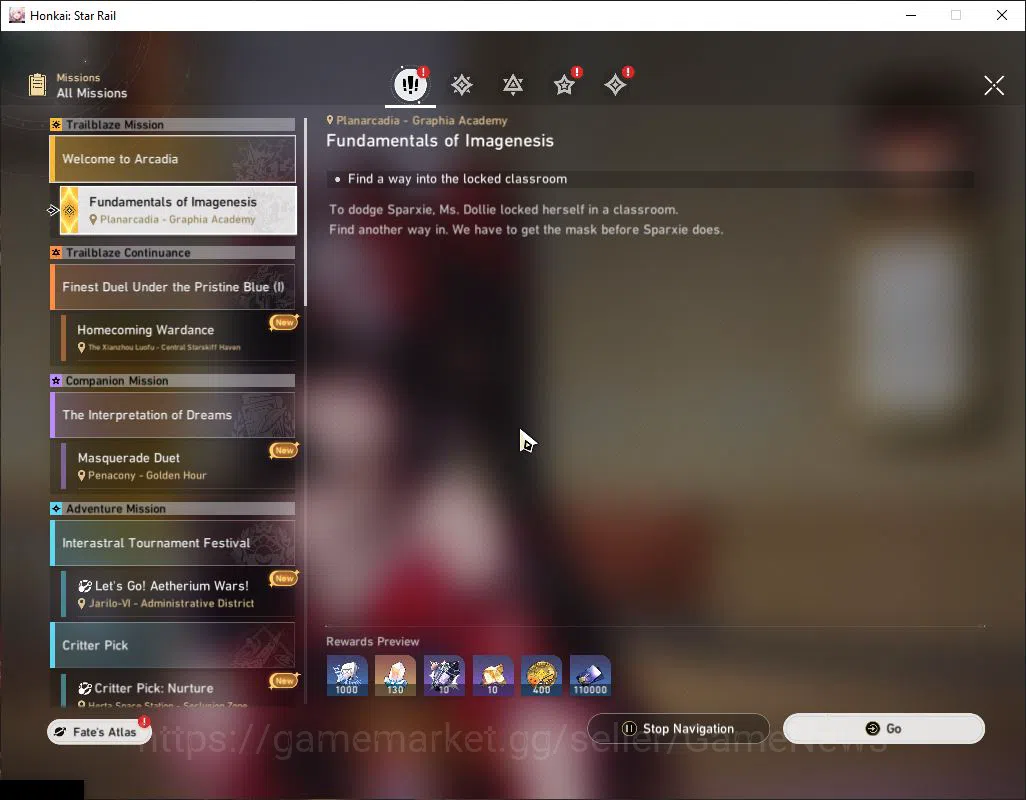Viewport: 1026px width, 800px height.
Task: Switch to the Trailblaze Continuance filter tab
Action: pos(513,85)
